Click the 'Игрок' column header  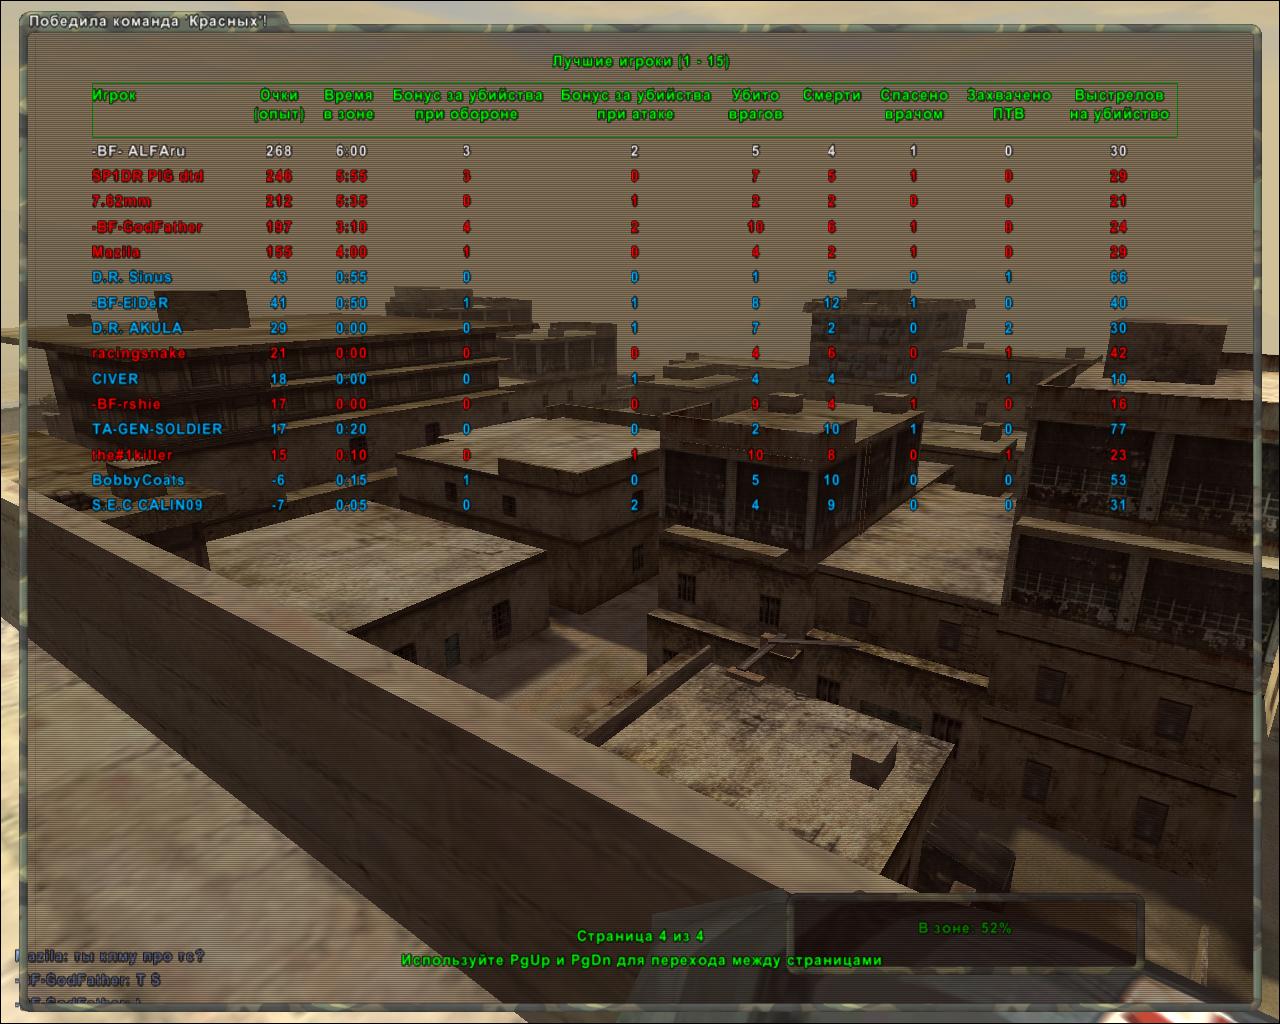pos(114,96)
